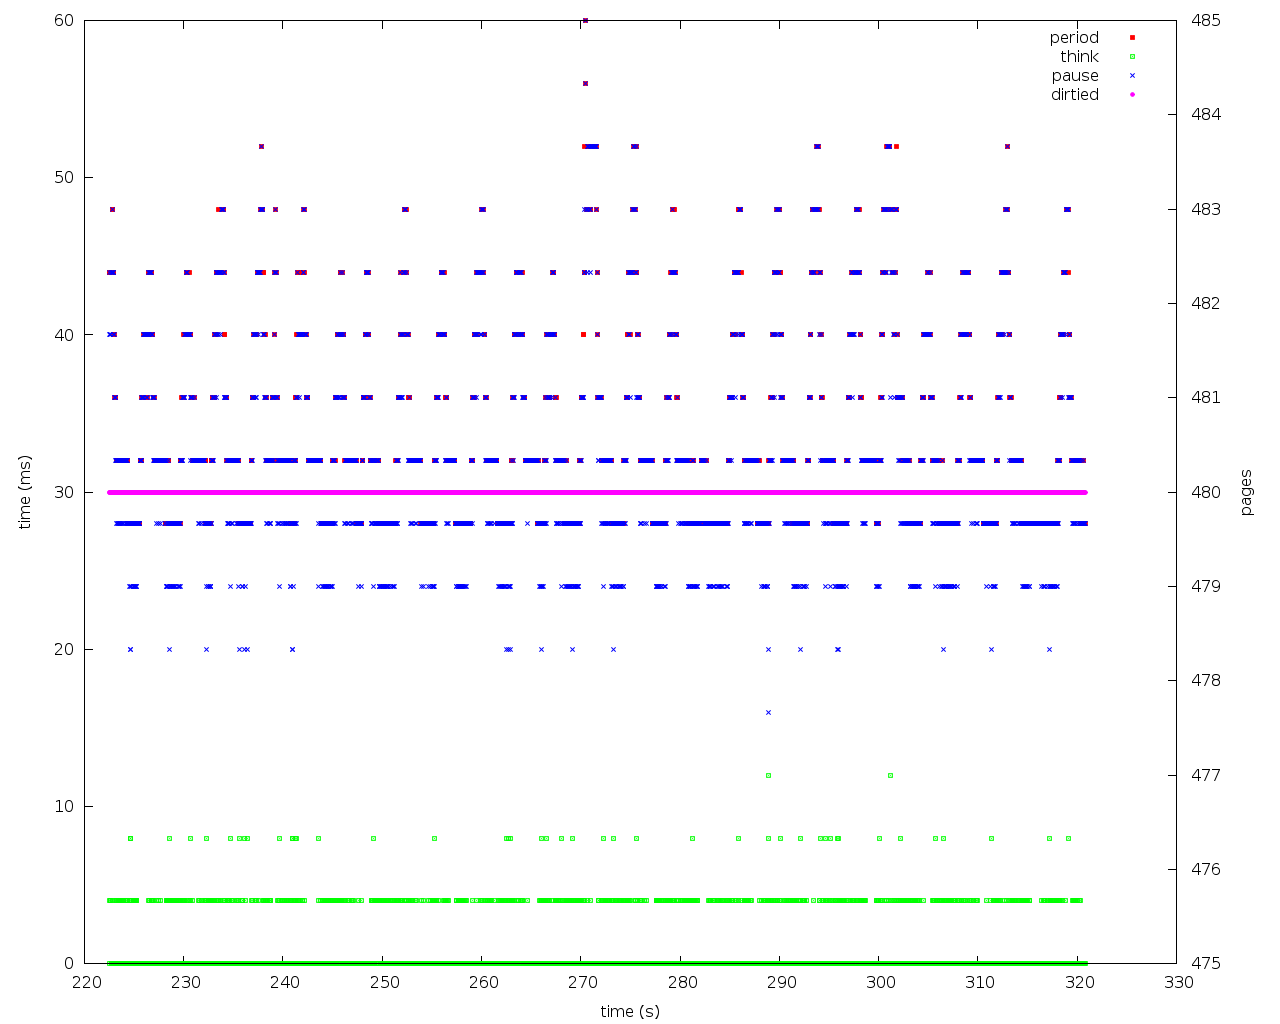Click the left axis tick label 60
Viewport: 1280px width, 1024px height.
pyautogui.click(x=65, y=20)
